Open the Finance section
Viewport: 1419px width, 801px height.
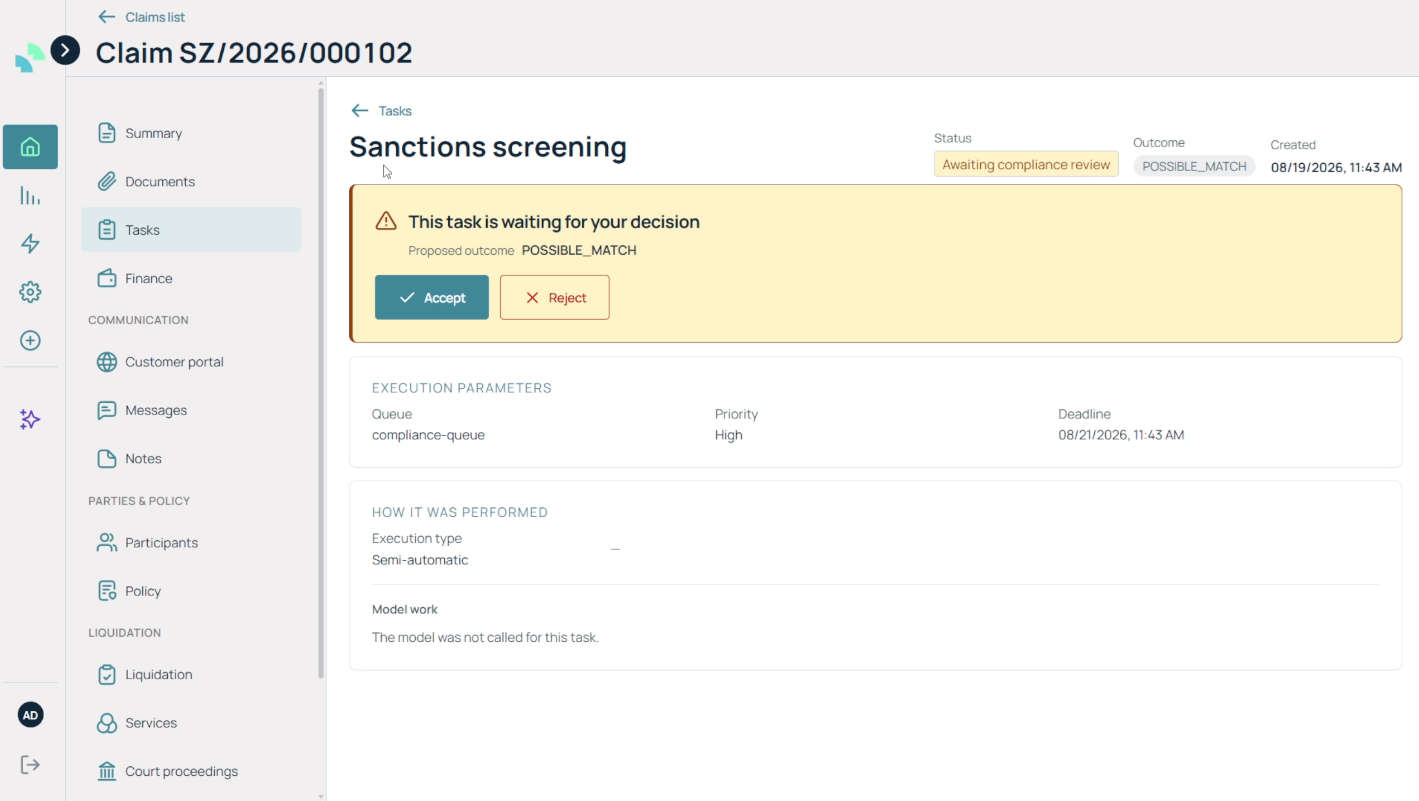(x=191, y=278)
